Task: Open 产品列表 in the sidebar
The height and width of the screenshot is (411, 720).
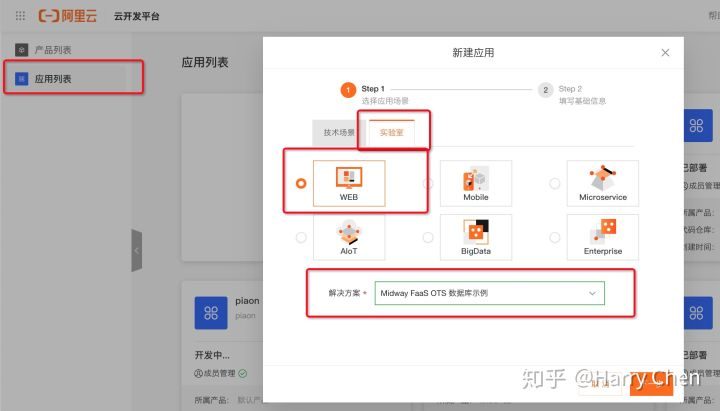Action: click(53, 50)
